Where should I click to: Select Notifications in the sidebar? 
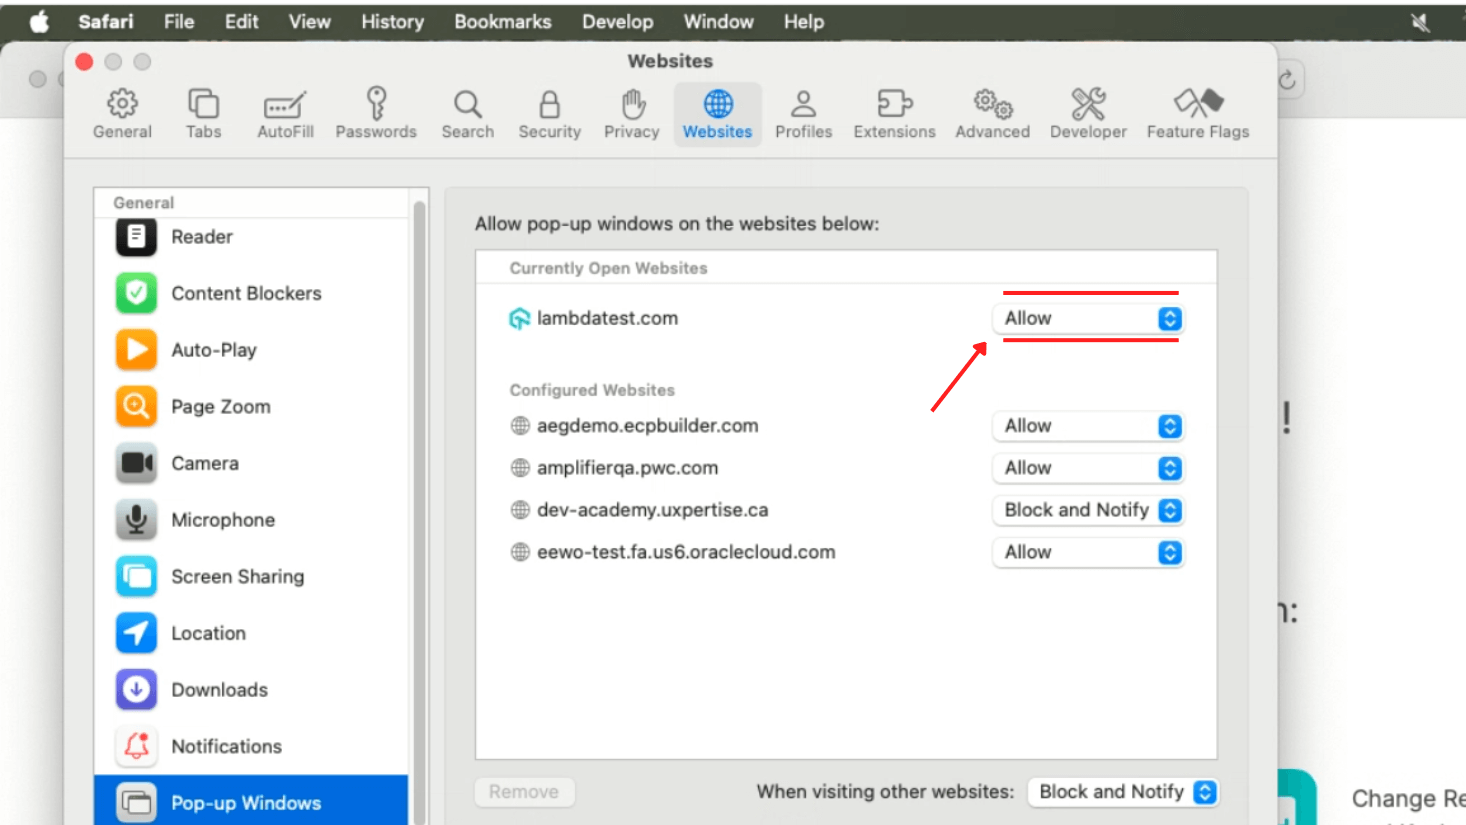pyautogui.click(x=251, y=746)
